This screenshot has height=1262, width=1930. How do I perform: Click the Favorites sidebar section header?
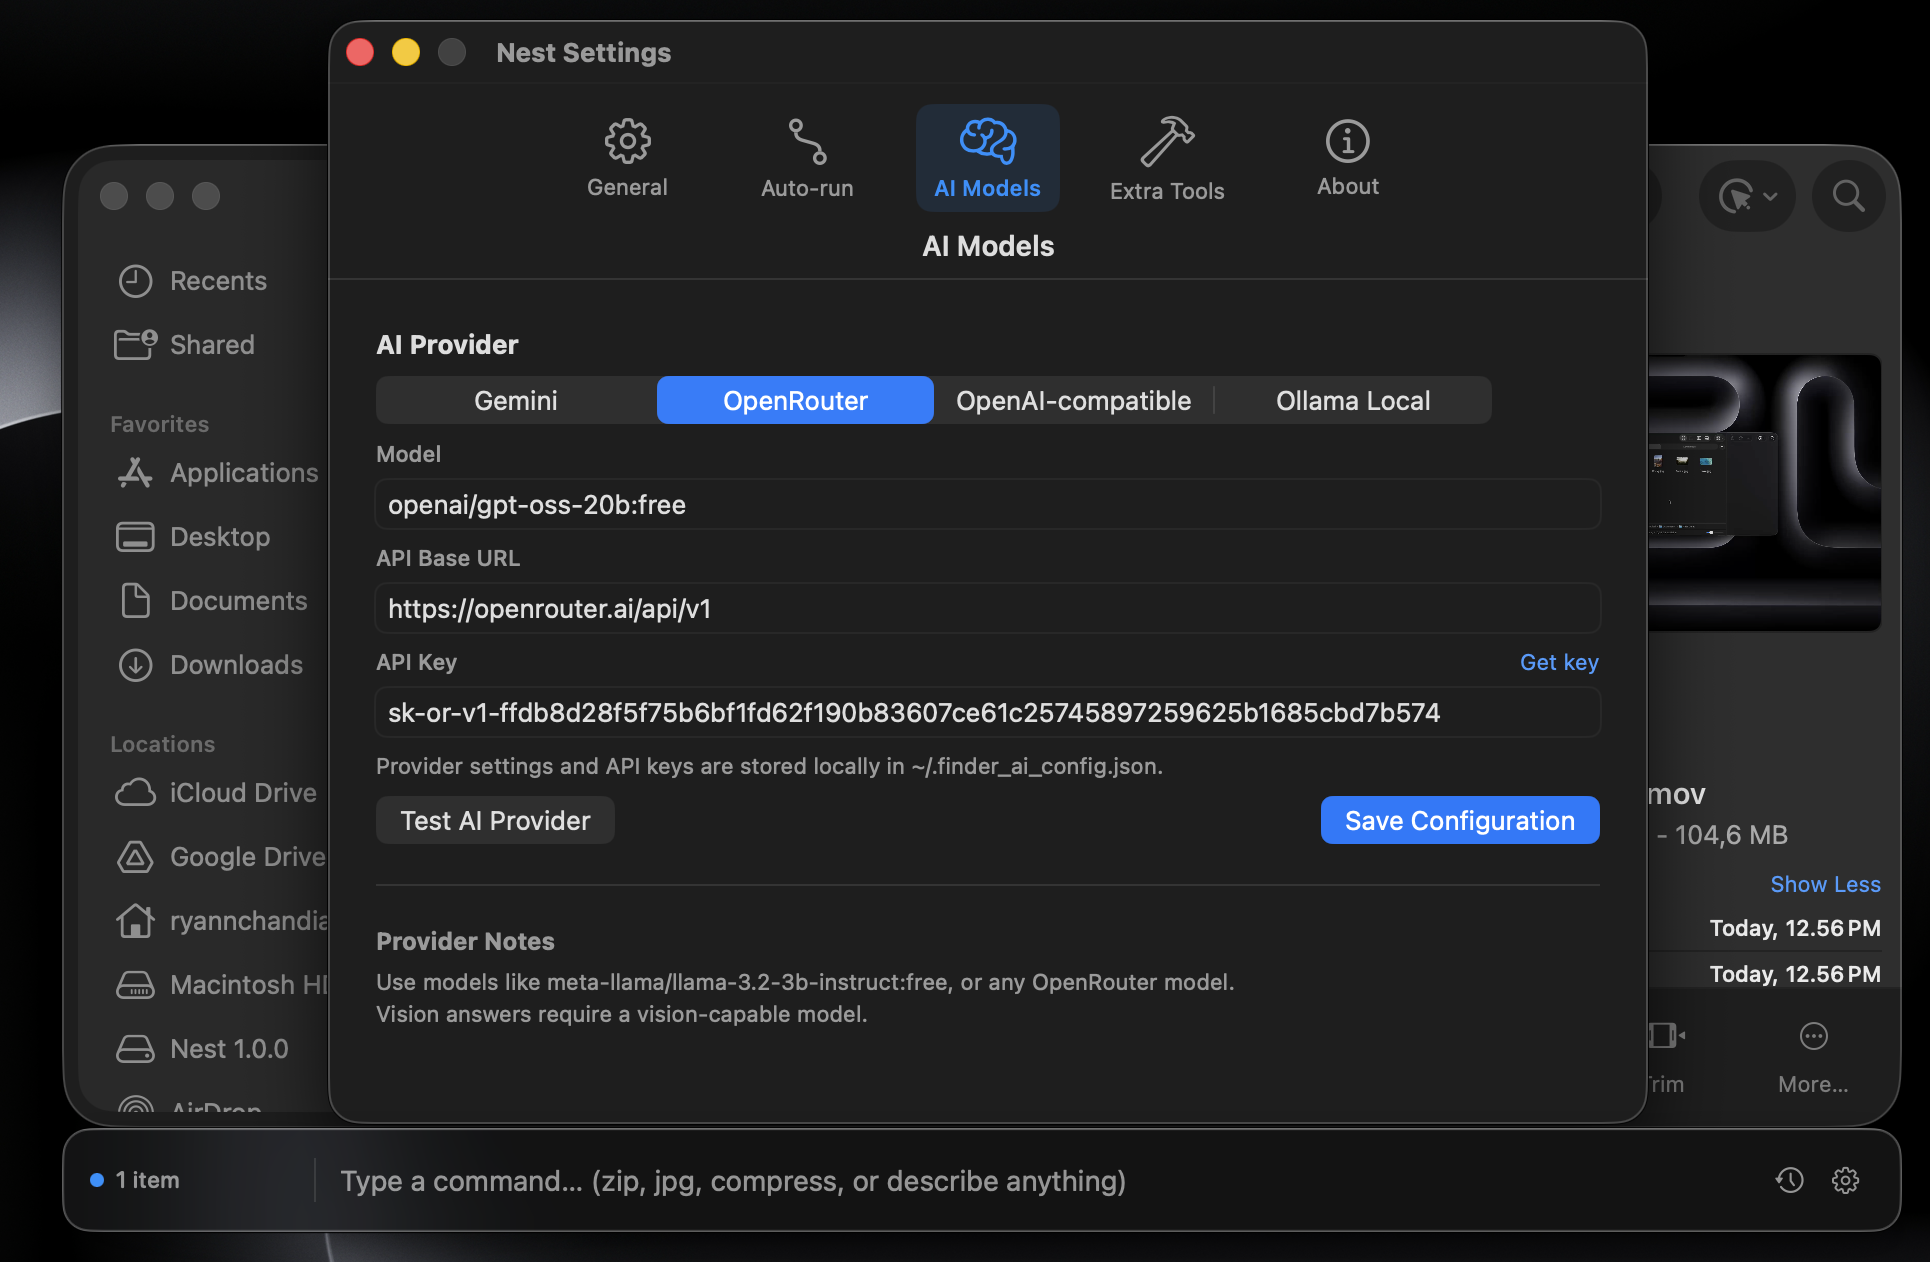coord(160,424)
